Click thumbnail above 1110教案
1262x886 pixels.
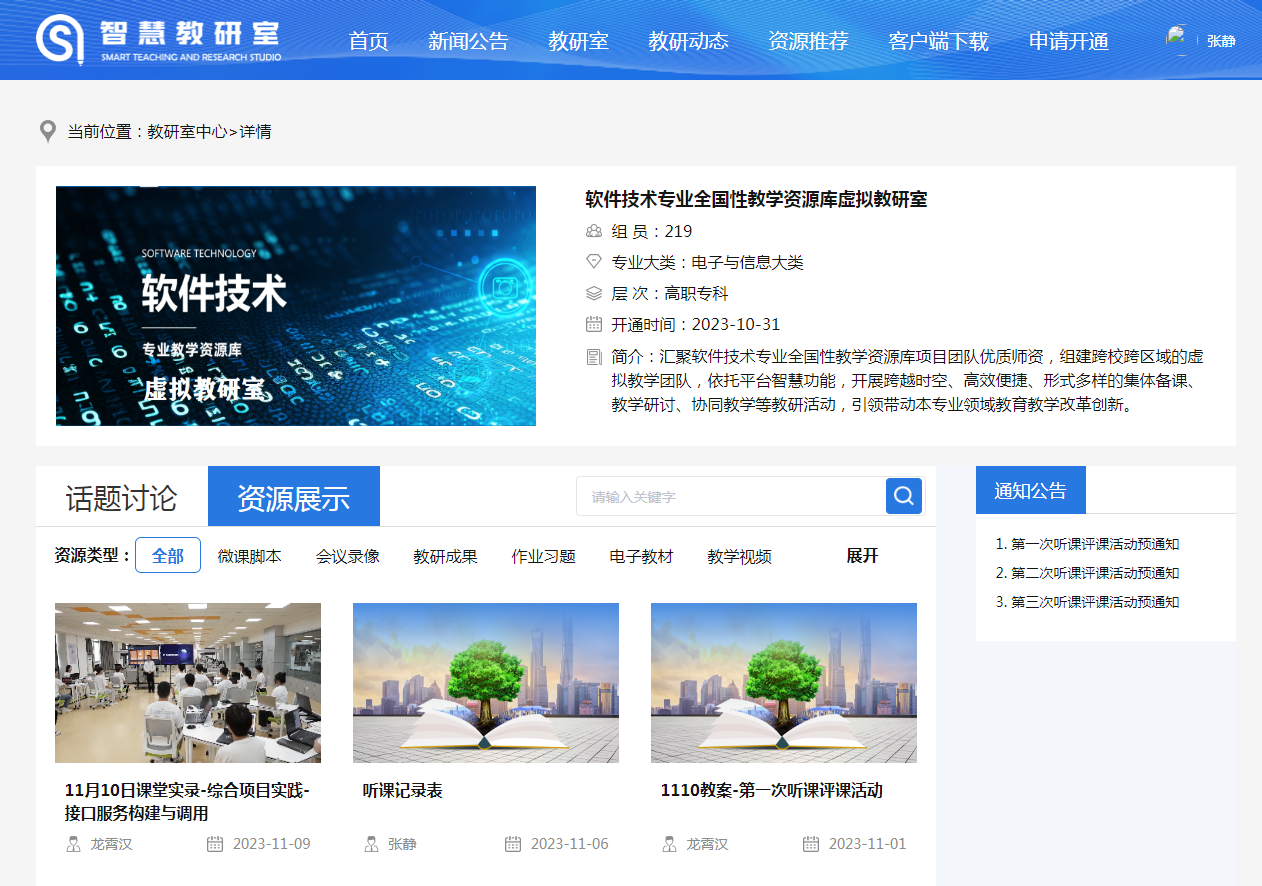click(784, 683)
